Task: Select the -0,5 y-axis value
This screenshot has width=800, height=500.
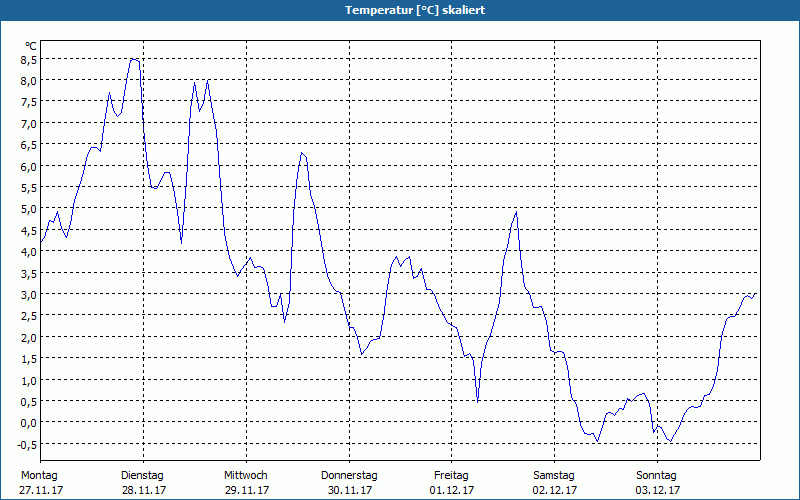Action: (x=27, y=444)
